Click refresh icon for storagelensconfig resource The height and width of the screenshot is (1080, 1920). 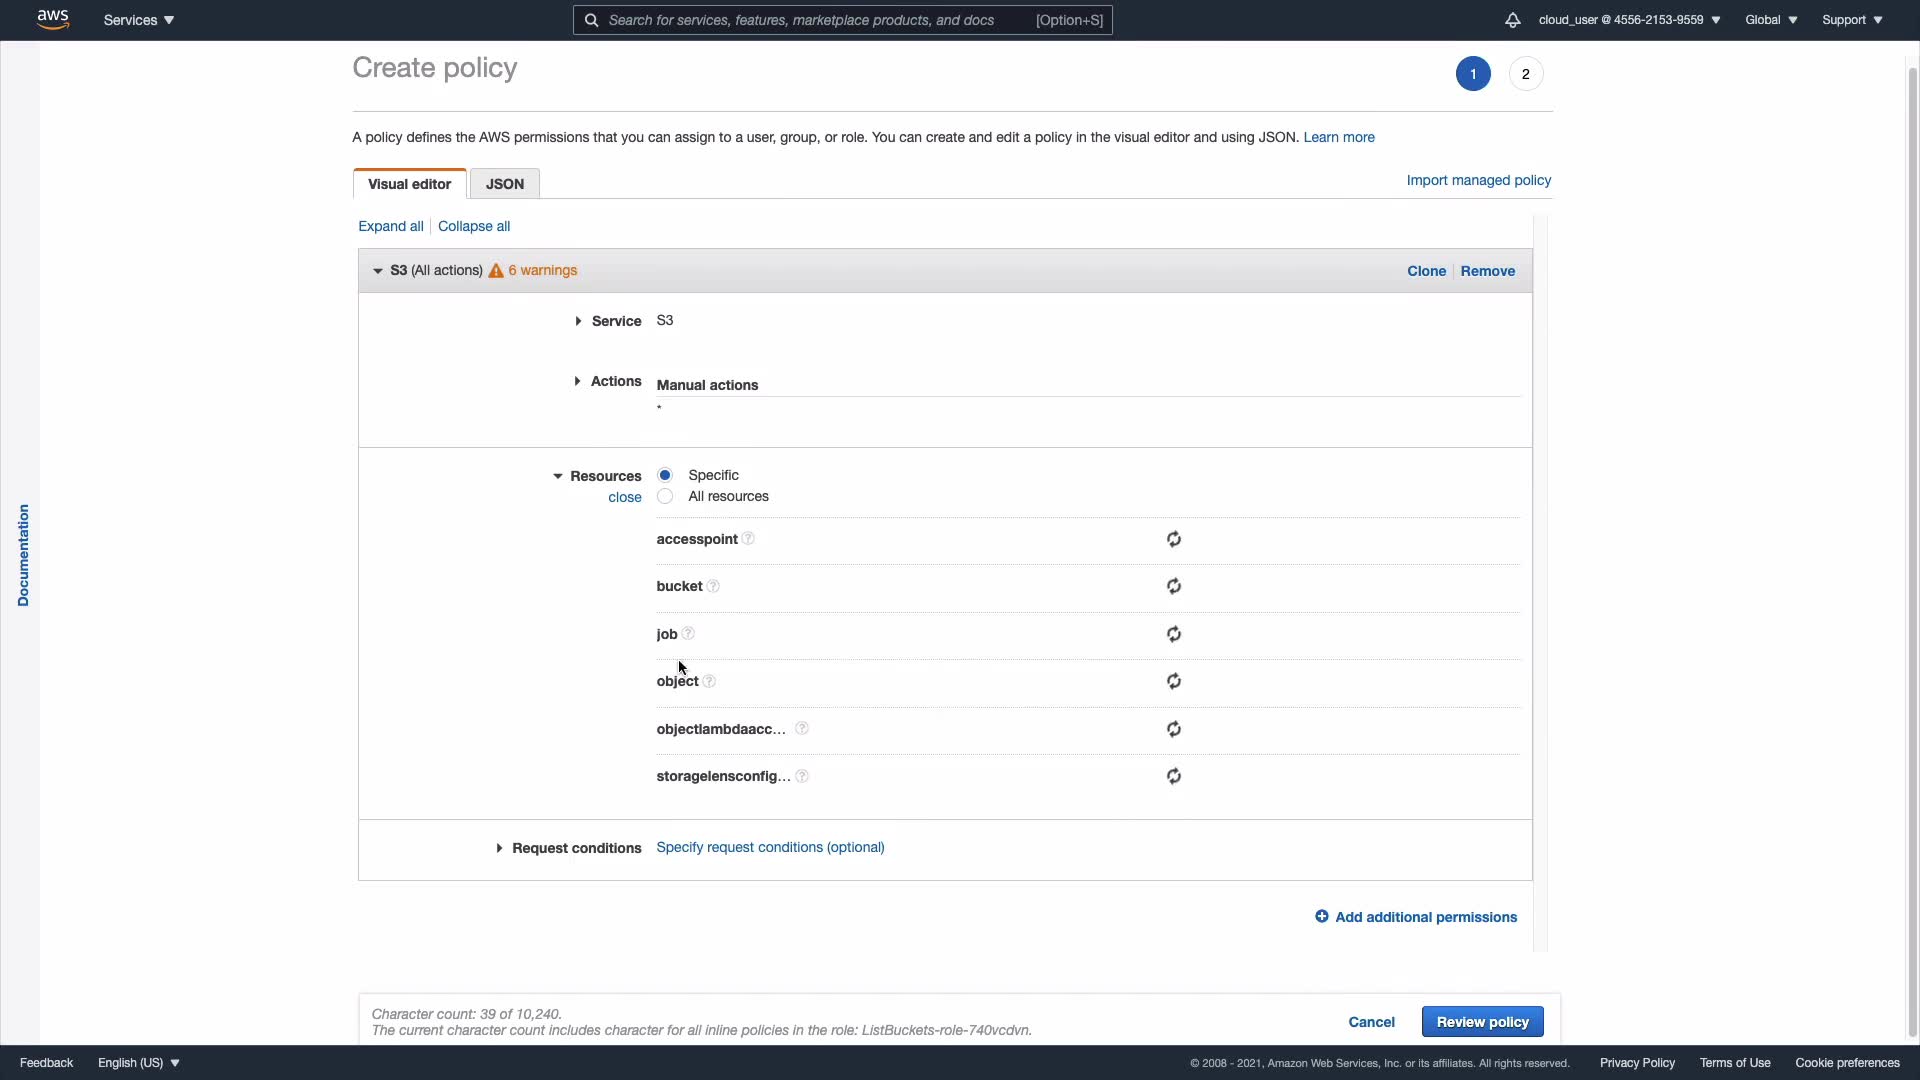pos(1174,777)
